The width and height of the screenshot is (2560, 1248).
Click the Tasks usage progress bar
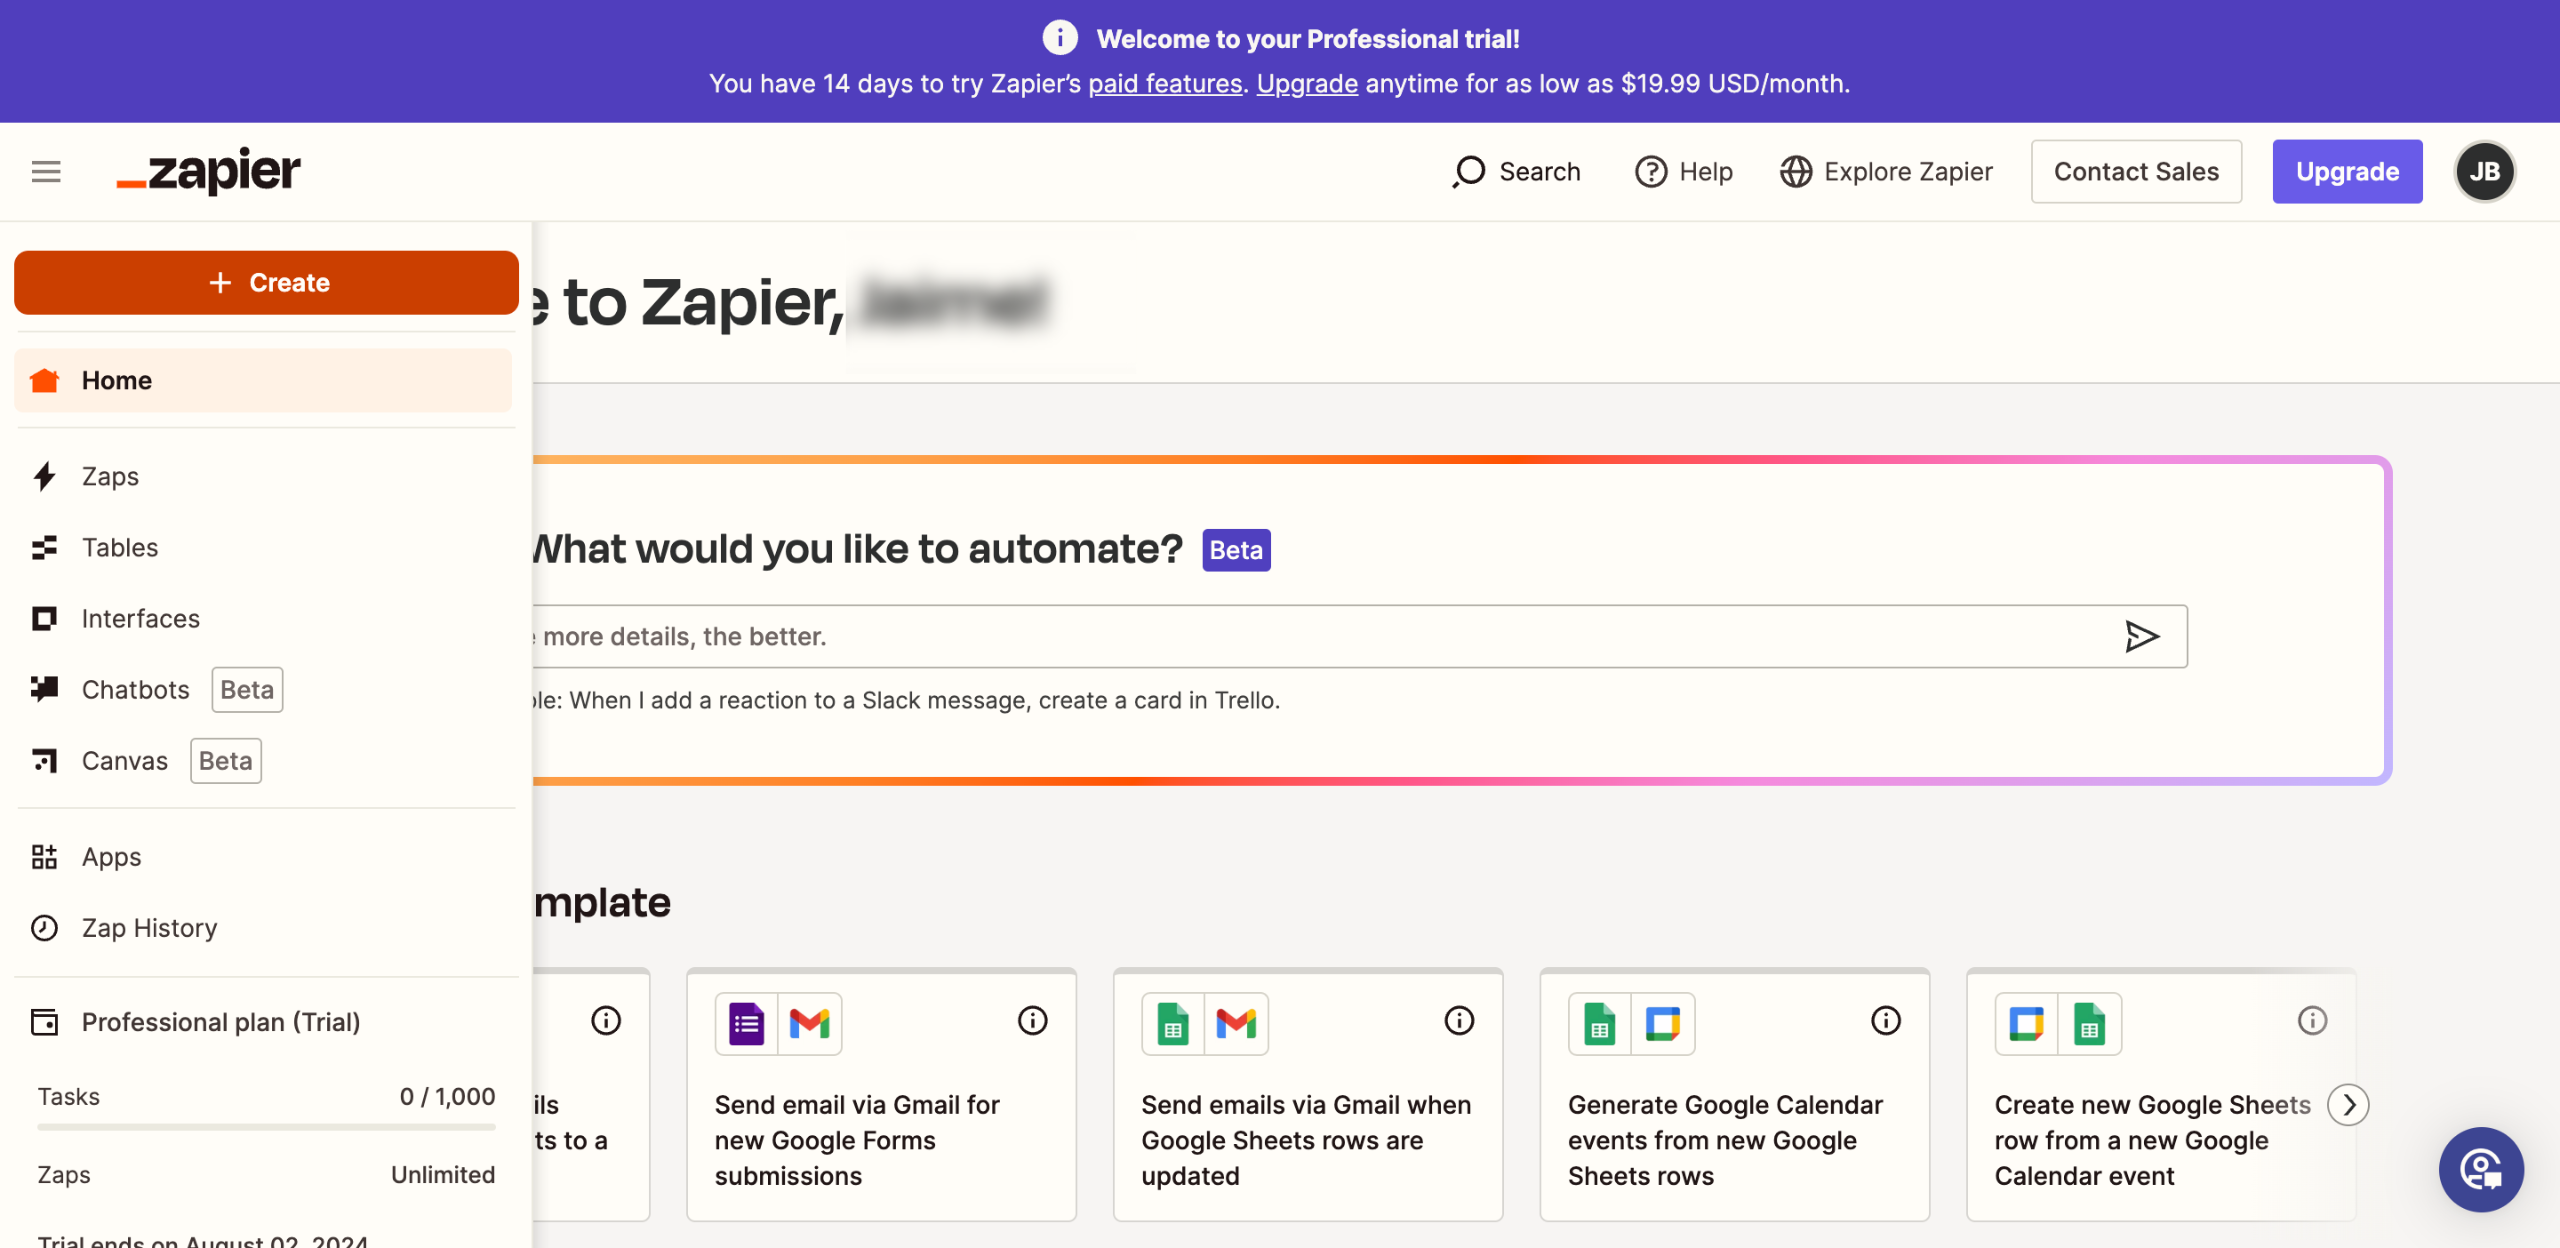(266, 1127)
